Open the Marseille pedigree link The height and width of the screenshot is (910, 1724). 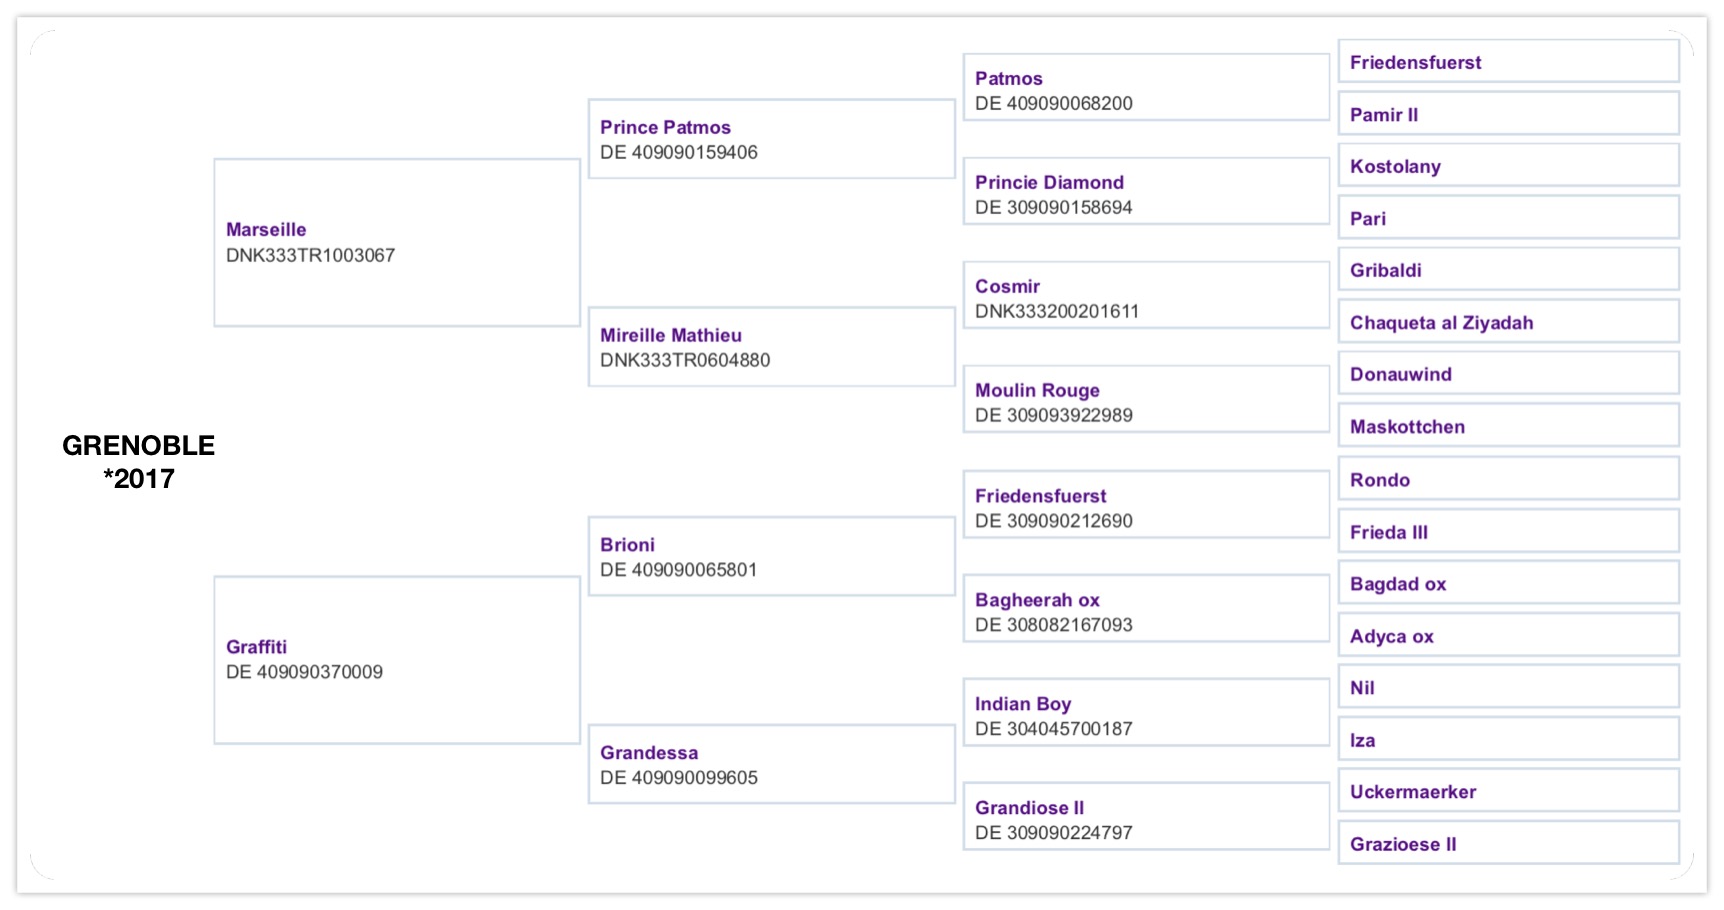[266, 230]
